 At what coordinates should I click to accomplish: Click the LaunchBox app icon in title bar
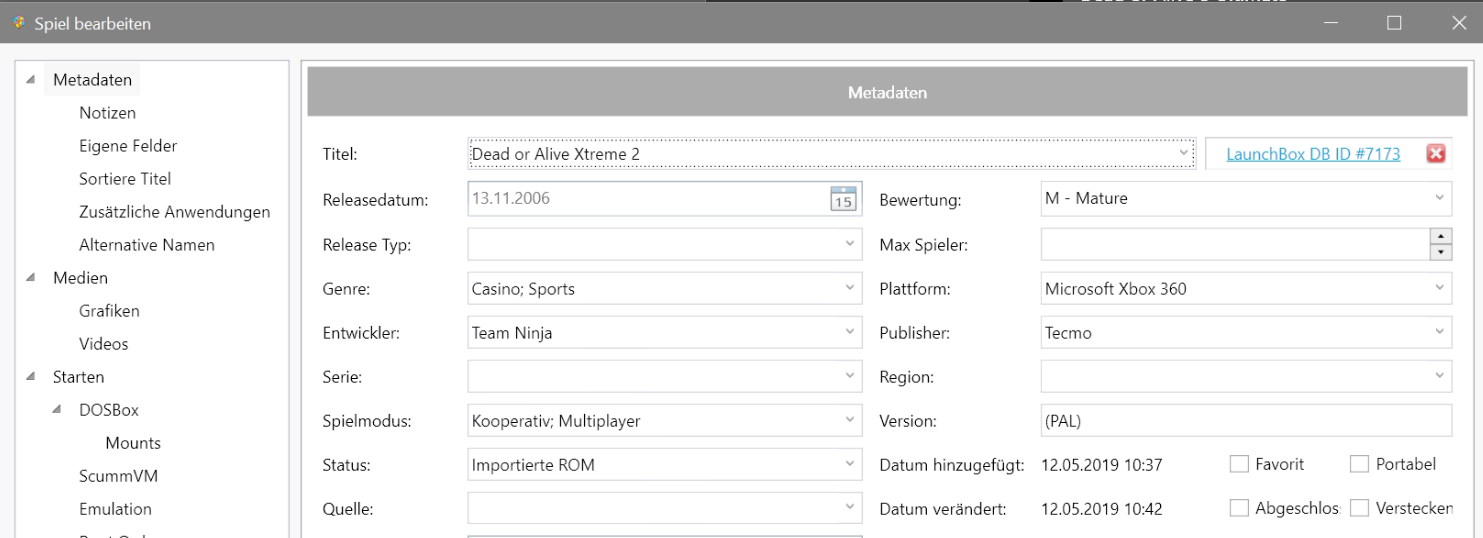pos(19,22)
